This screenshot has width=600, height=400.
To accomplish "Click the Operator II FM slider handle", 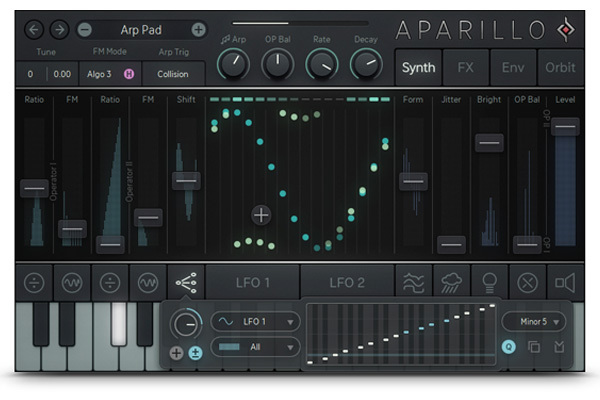I will pos(148,217).
